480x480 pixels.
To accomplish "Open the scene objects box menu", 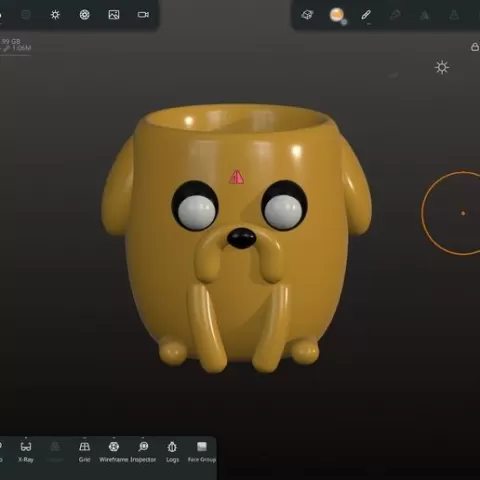I will click(307, 15).
